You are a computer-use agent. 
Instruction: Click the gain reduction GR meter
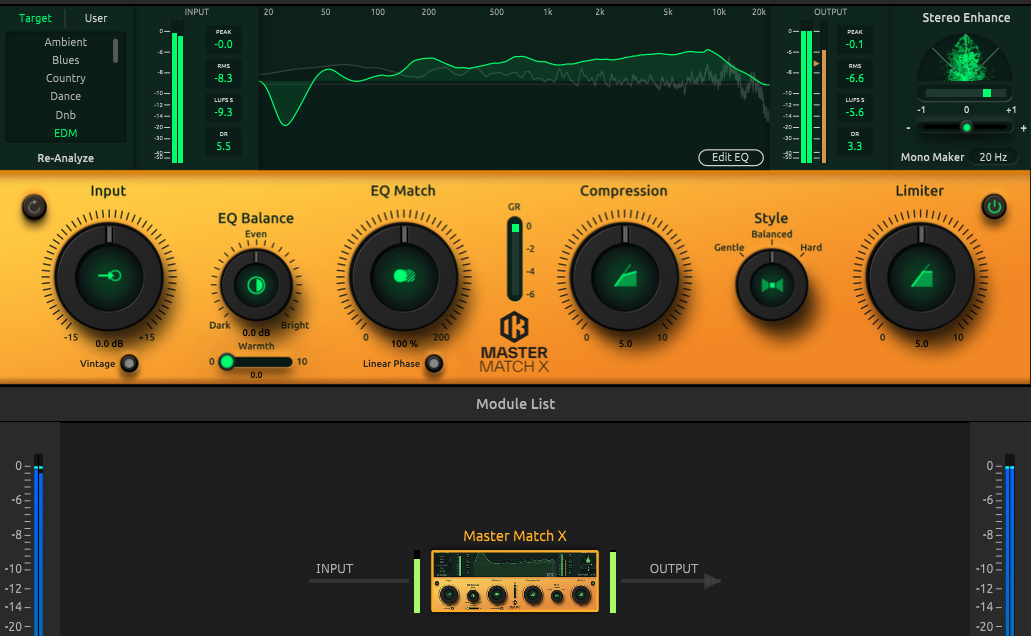click(x=515, y=258)
